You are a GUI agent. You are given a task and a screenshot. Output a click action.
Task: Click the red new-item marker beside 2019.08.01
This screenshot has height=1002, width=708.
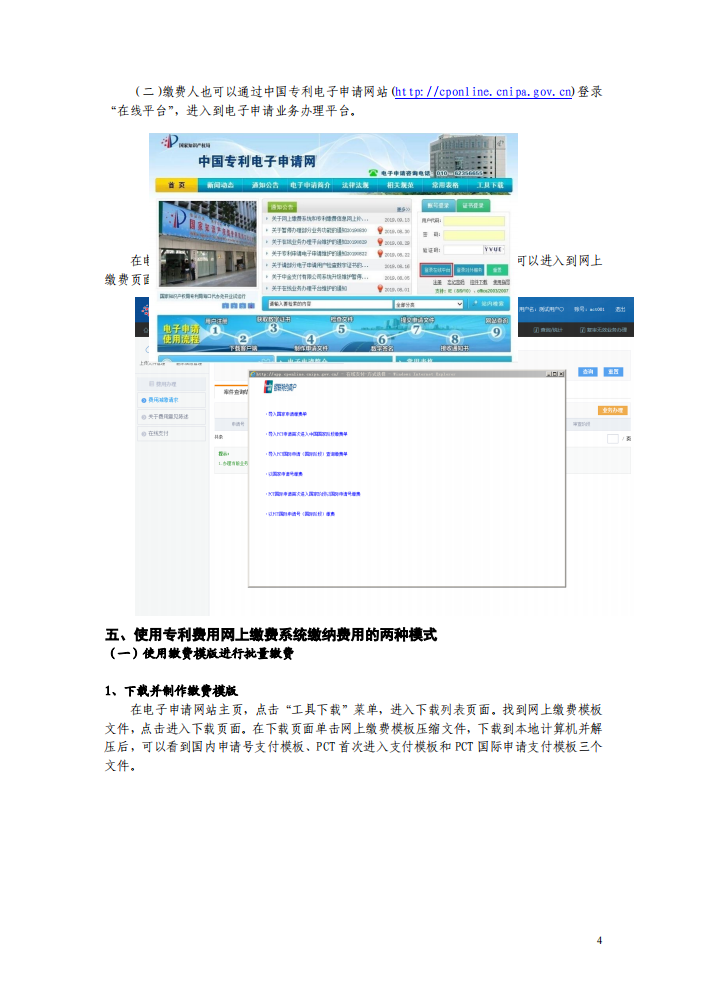click(x=380, y=288)
